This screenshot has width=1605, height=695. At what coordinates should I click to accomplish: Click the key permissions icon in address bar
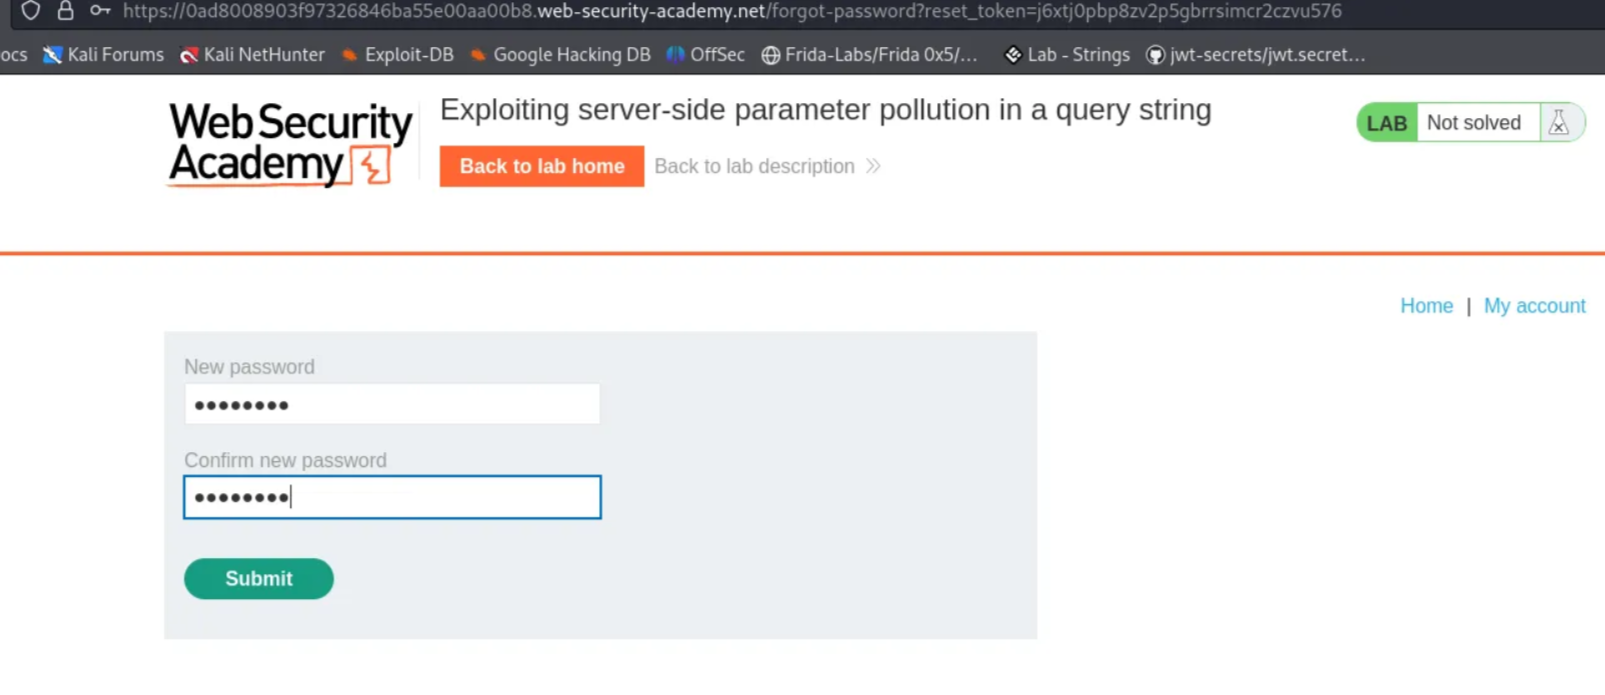pyautogui.click(x=100, y=11)
